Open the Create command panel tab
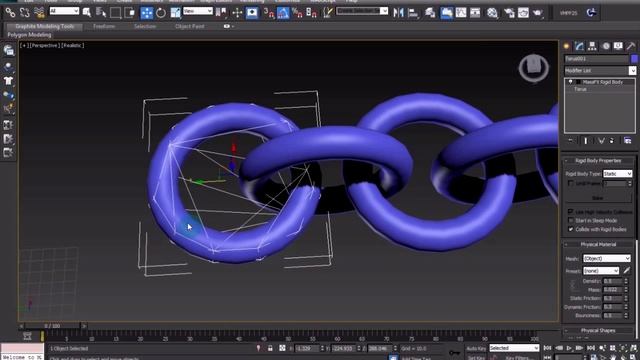 (567, 46)
